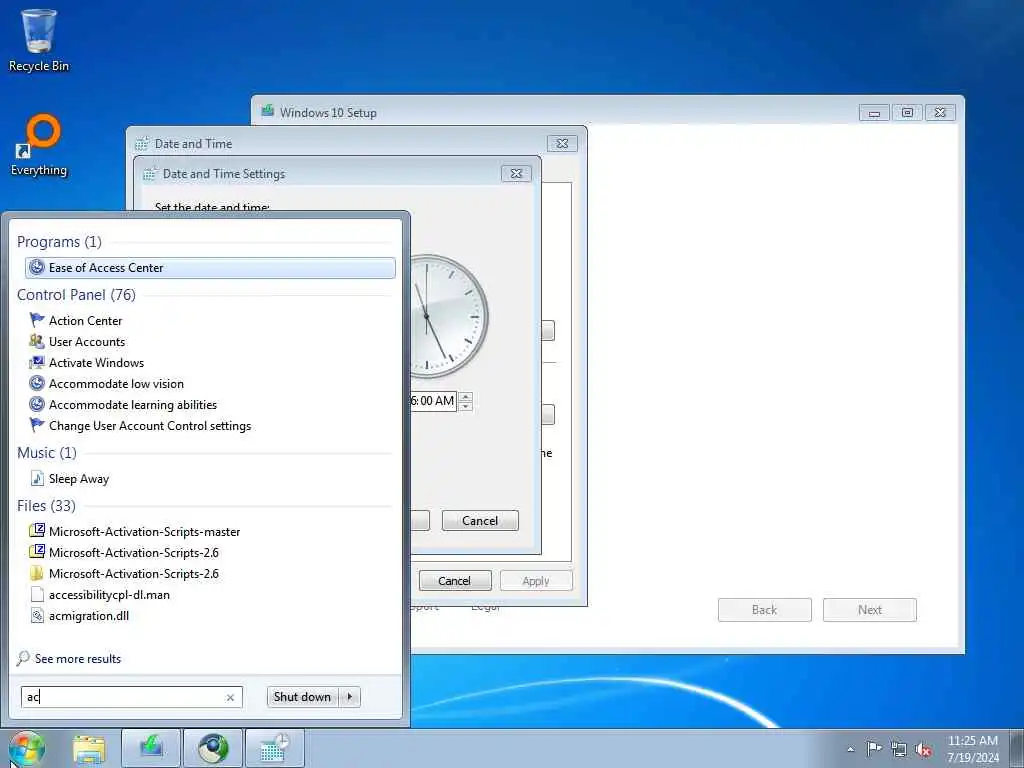The width and height of the screenshot is (1024, 768).
Task: Click Next in Windows 10 Setup
Action: tap(870, 610)
